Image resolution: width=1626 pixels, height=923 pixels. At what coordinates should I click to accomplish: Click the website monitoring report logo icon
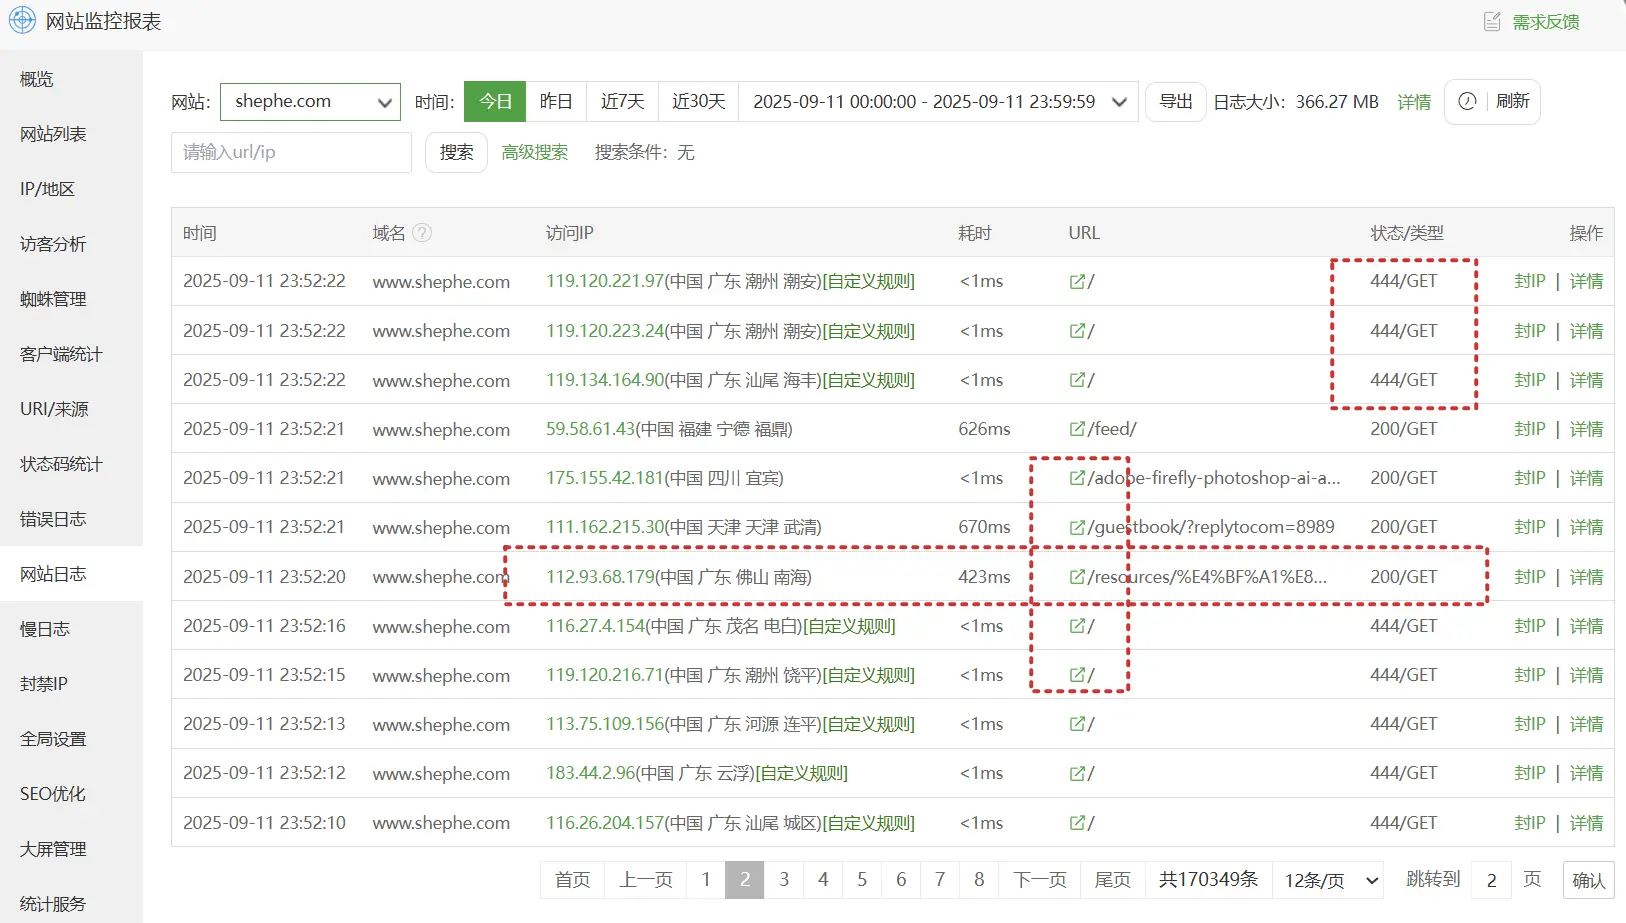[22, 21]
